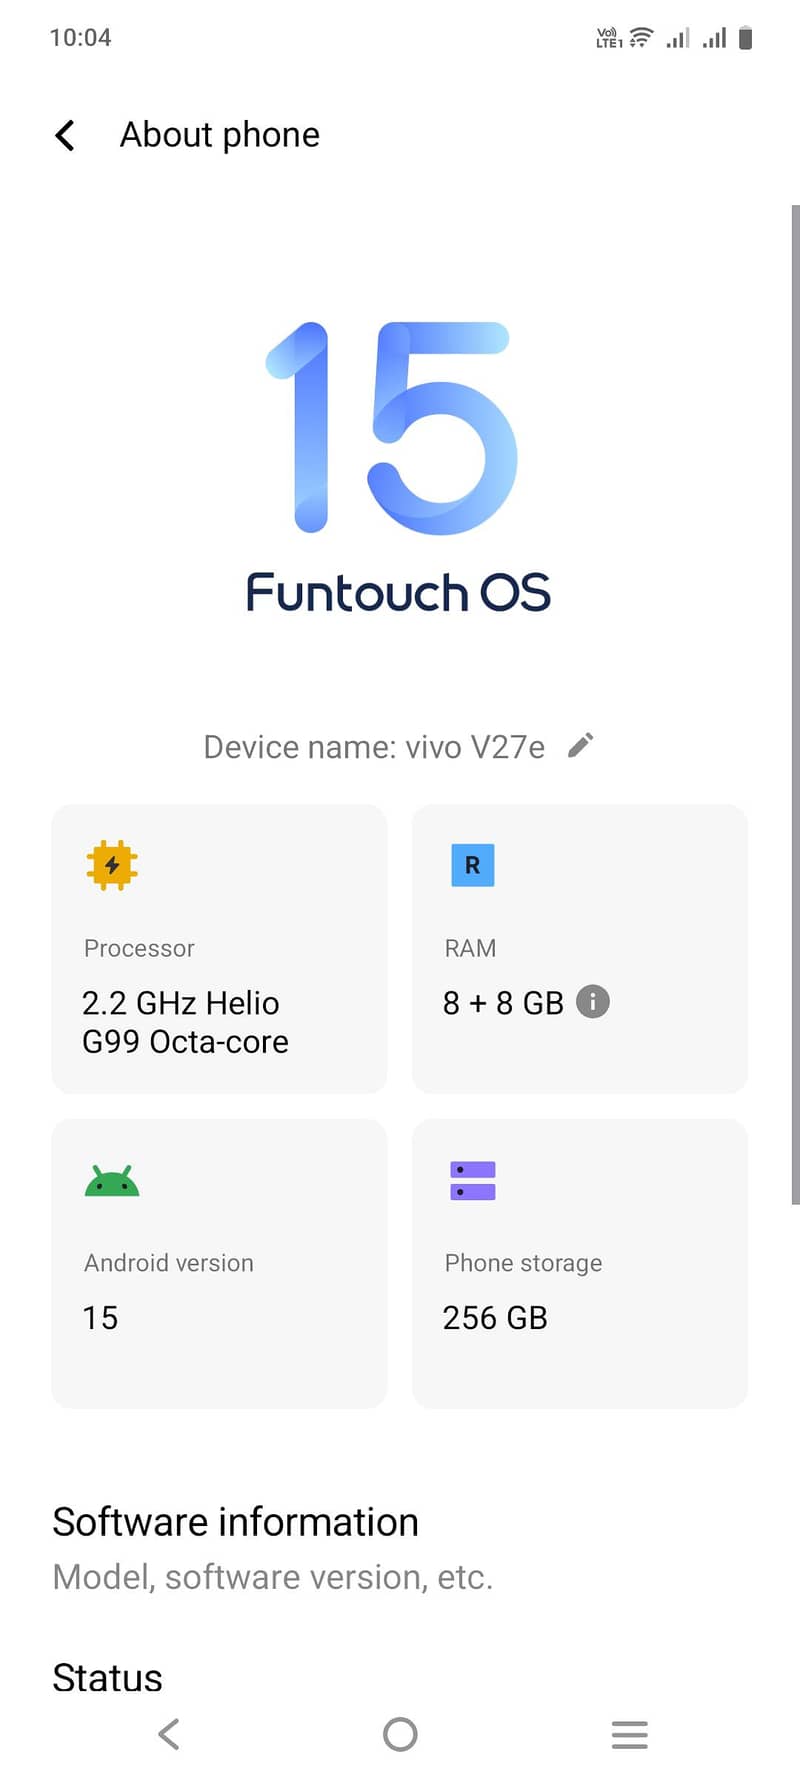Screen dimensions: 800x1777
Task: Tap the 'RAM' label
Action: tap(470, 948)
